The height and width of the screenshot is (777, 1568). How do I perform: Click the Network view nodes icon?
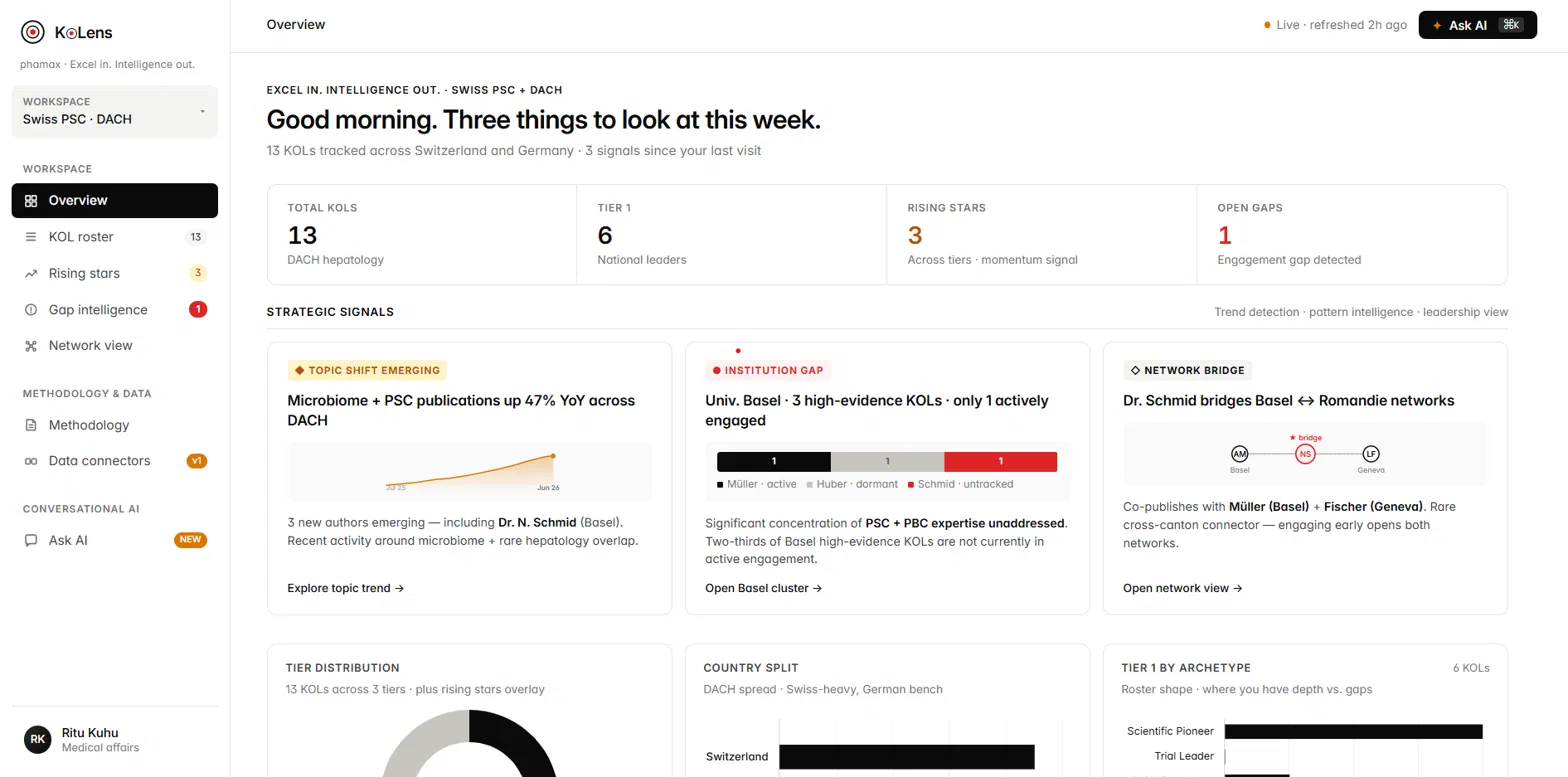(31, 346)
